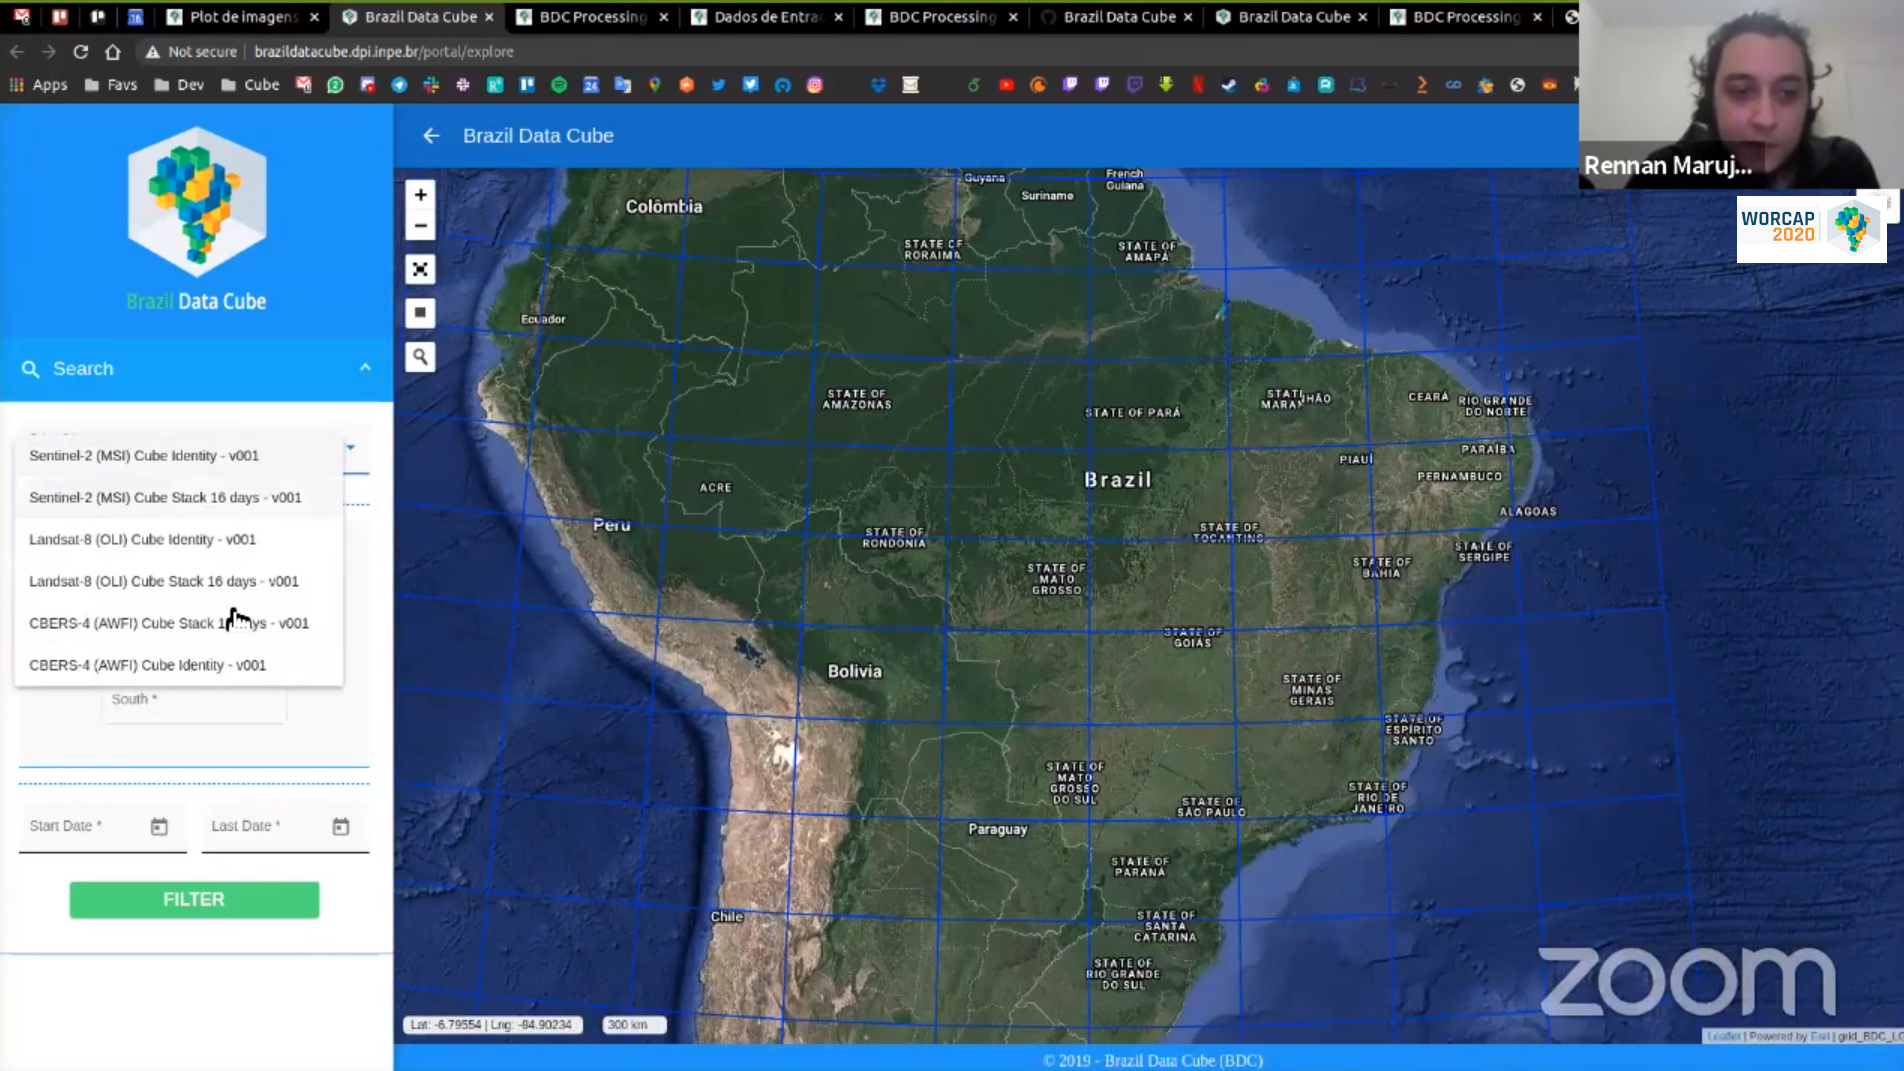The height and width of the screenshot is (1071, 1904).
Task: Choose Landsat-8 (OLI) Cube Stack 16 days
Action: (x=179, y=582)
